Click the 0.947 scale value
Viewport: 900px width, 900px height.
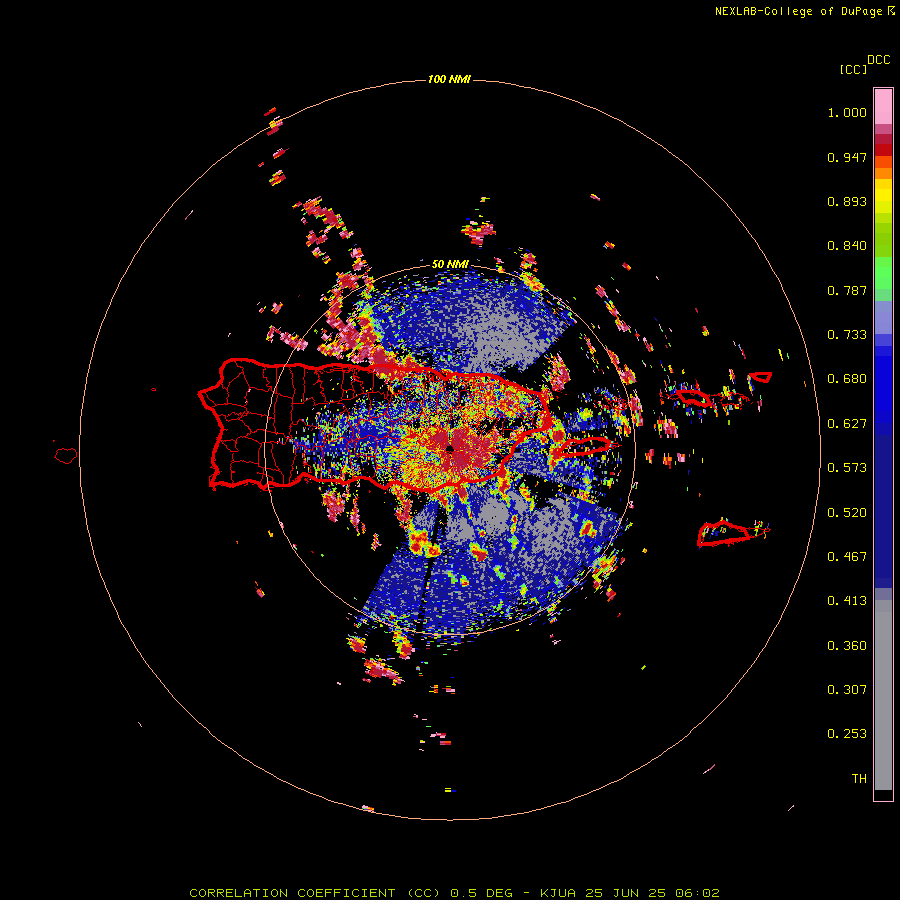click(x=847, y=157)
